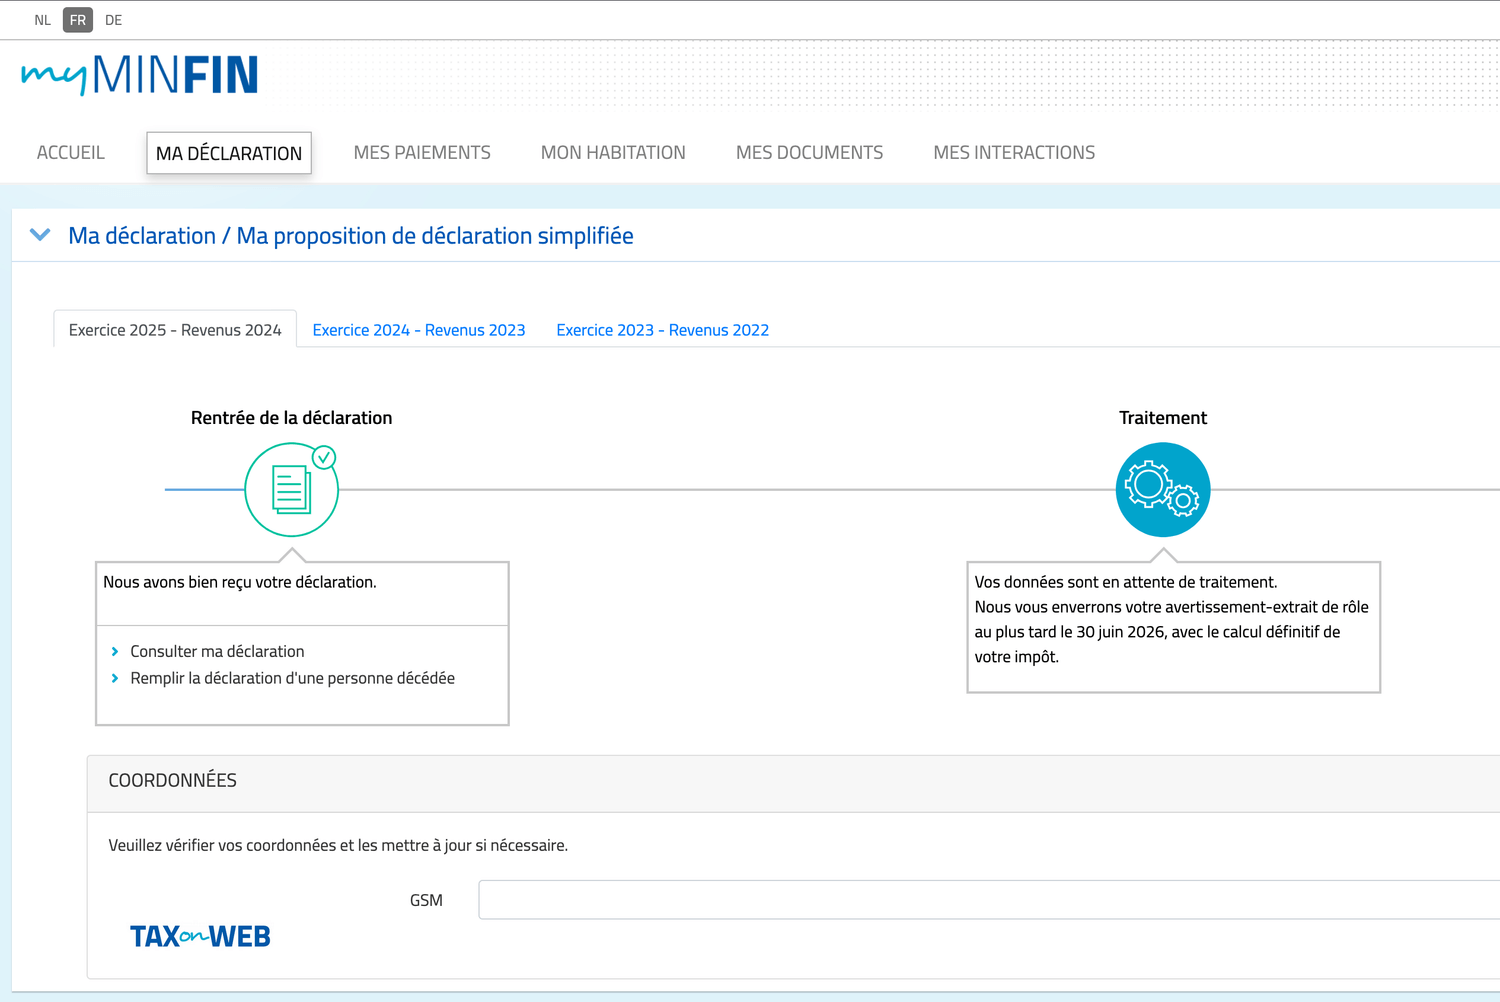Open Mes Paiements section

click(x=422, y=153)
